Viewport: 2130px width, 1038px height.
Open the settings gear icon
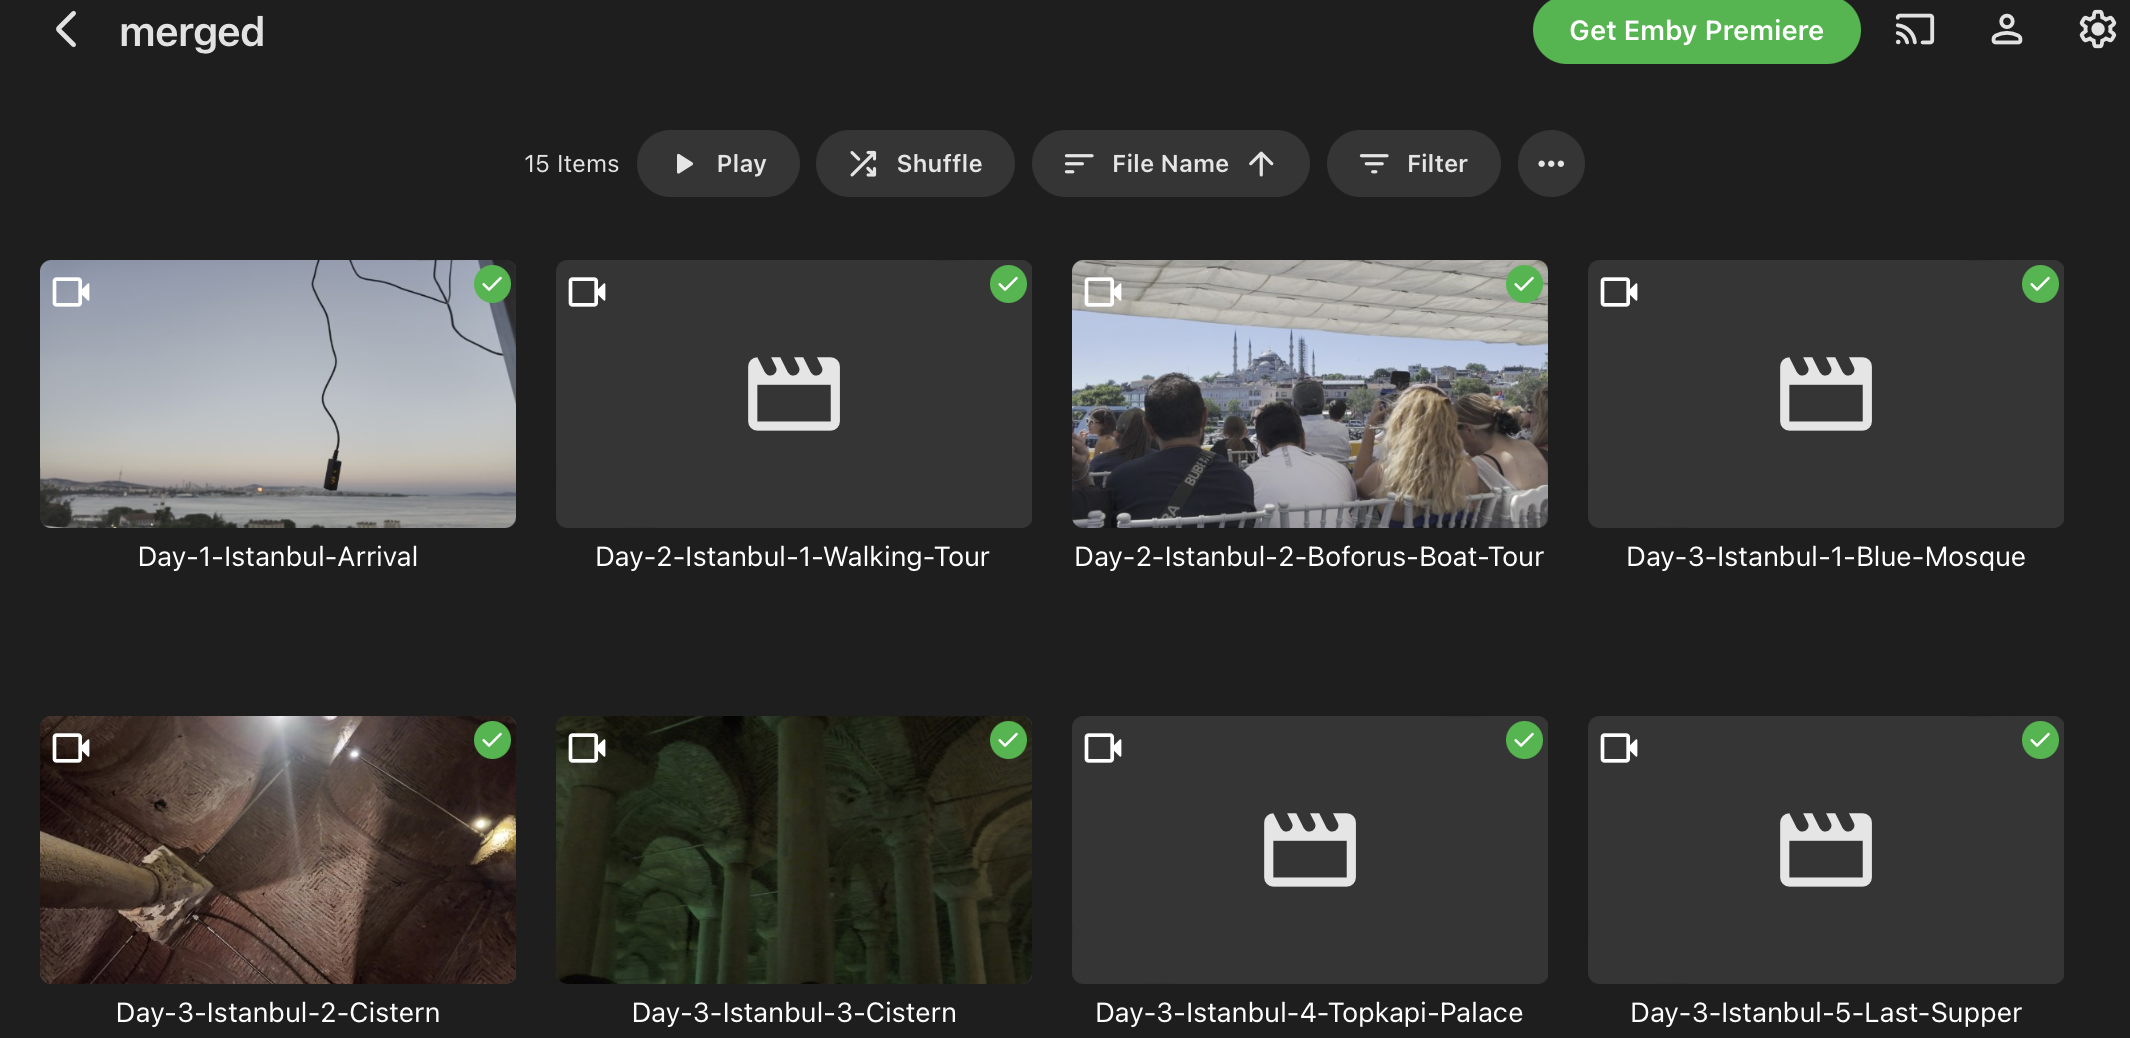coord(2097,30)
